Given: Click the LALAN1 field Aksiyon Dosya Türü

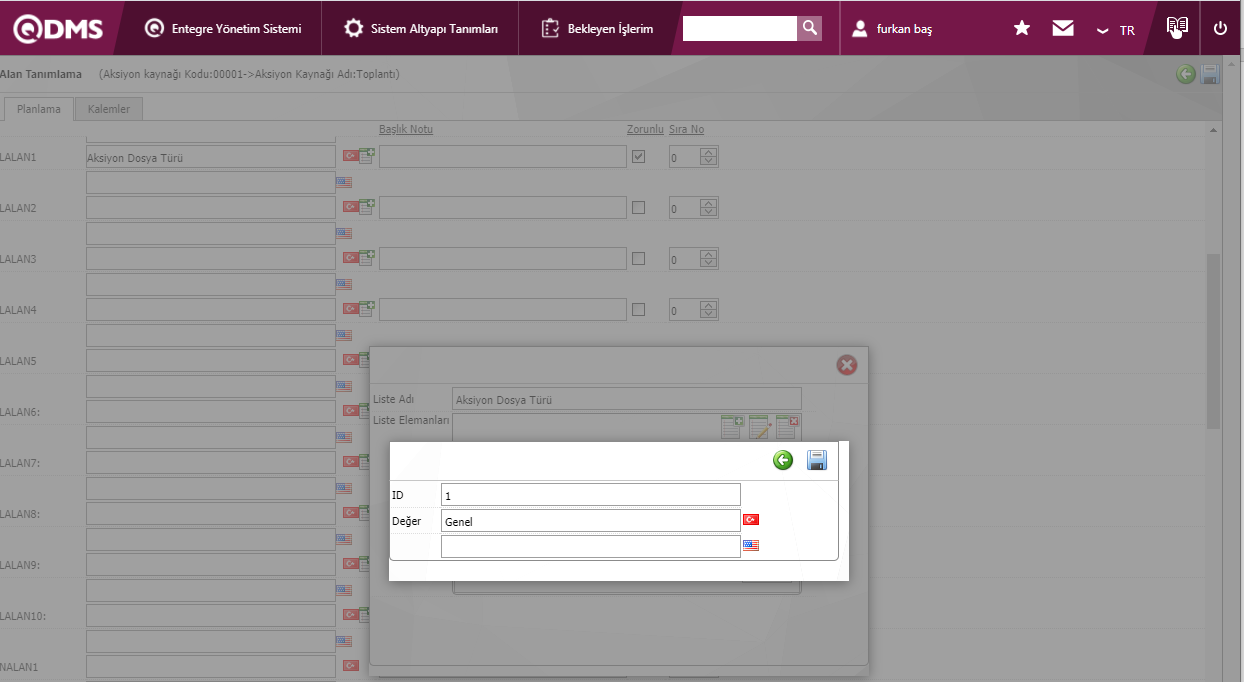Looking at the screenshot, I should tap(210, 157).
